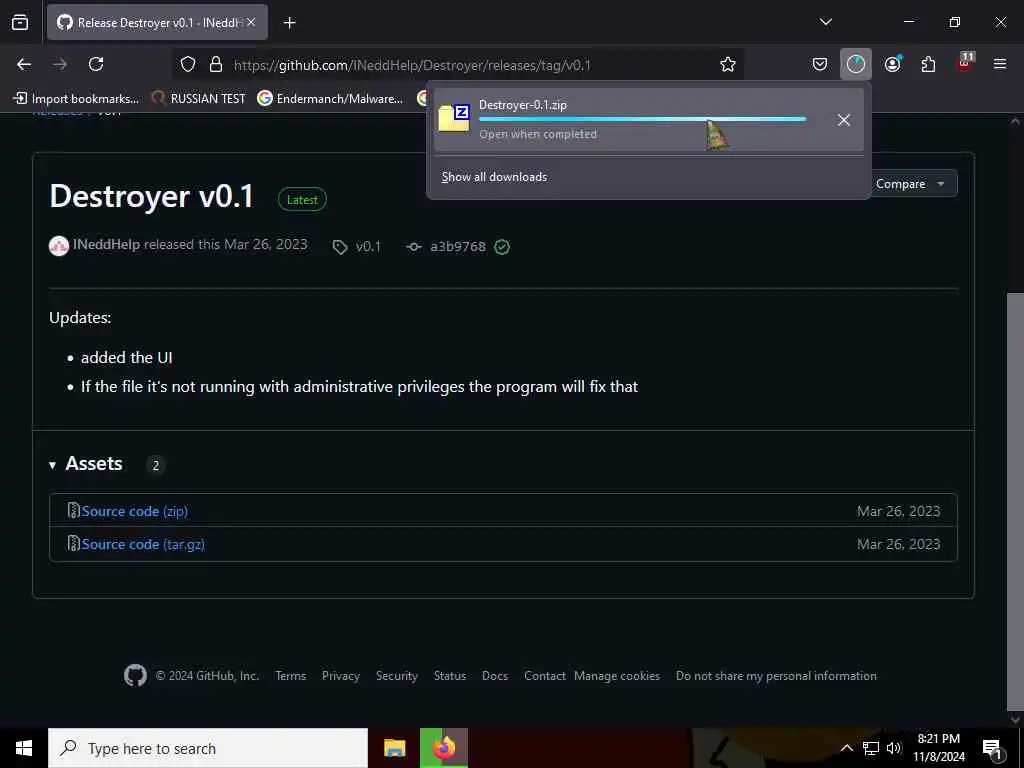Viewport: 1024px width, 768px height.
Task: Go forward one page in browser history
Action: 60,64
